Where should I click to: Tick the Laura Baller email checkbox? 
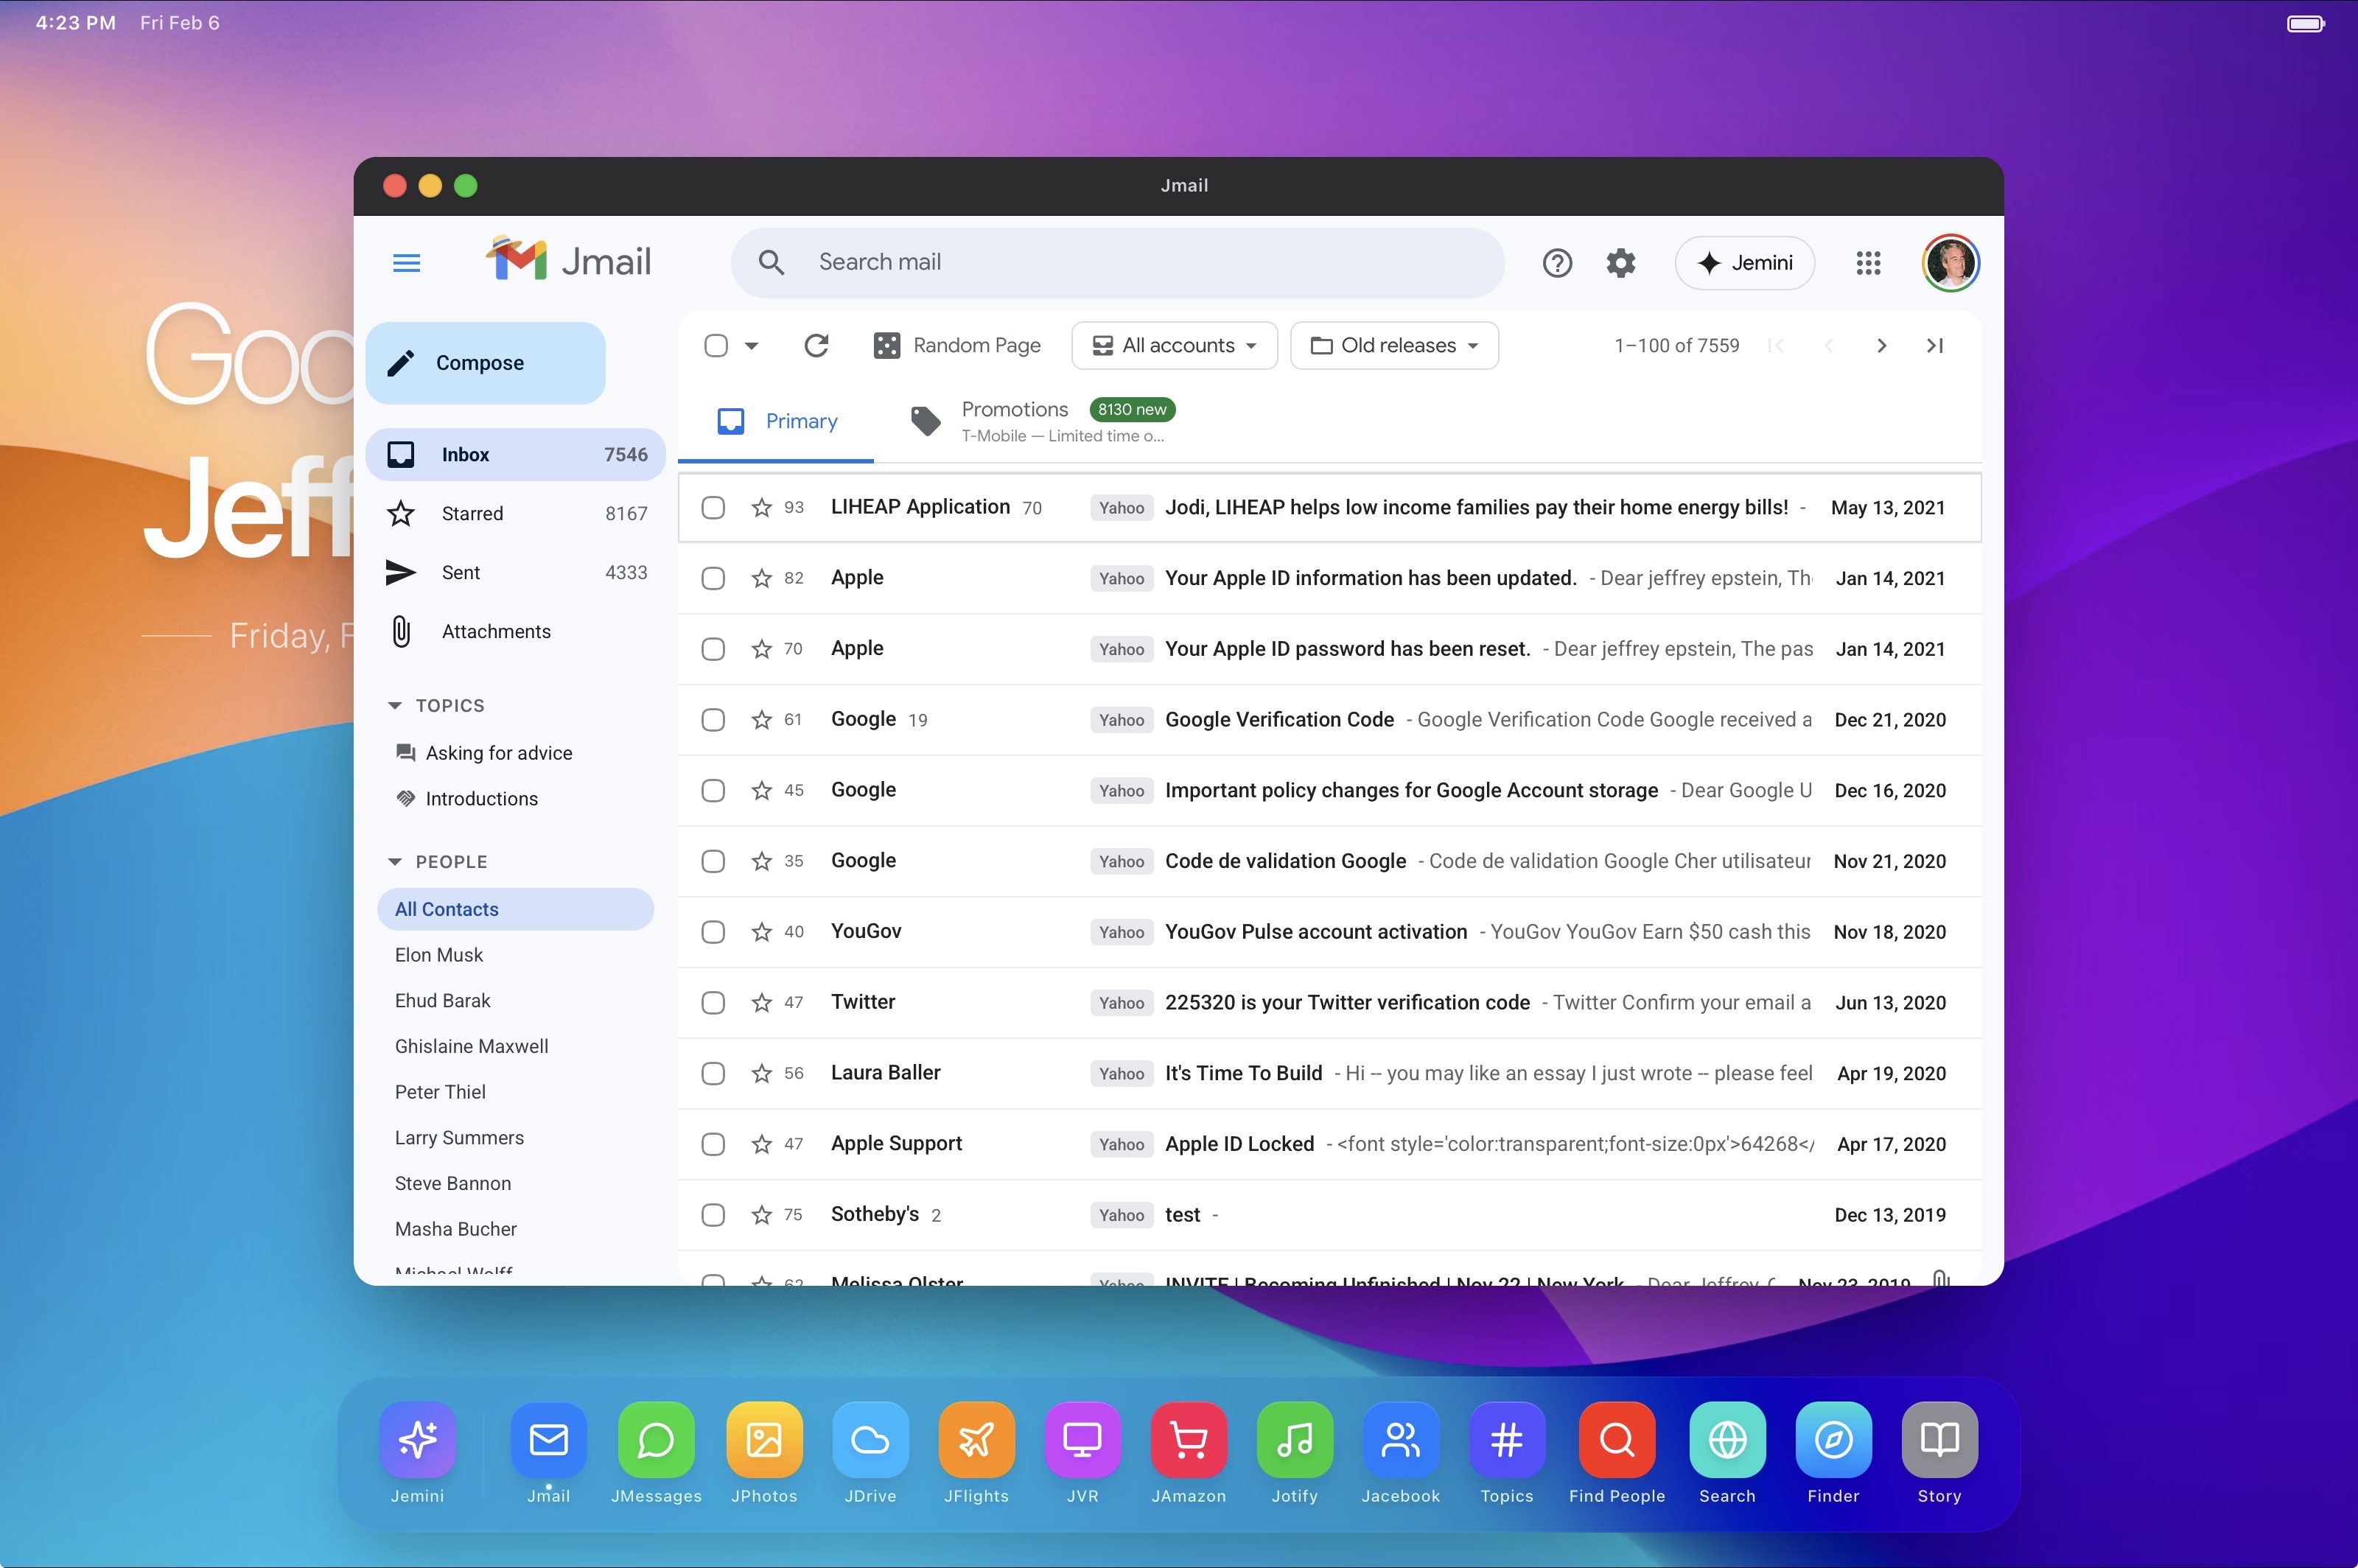pyautogui.click(x=713, y=1074)
